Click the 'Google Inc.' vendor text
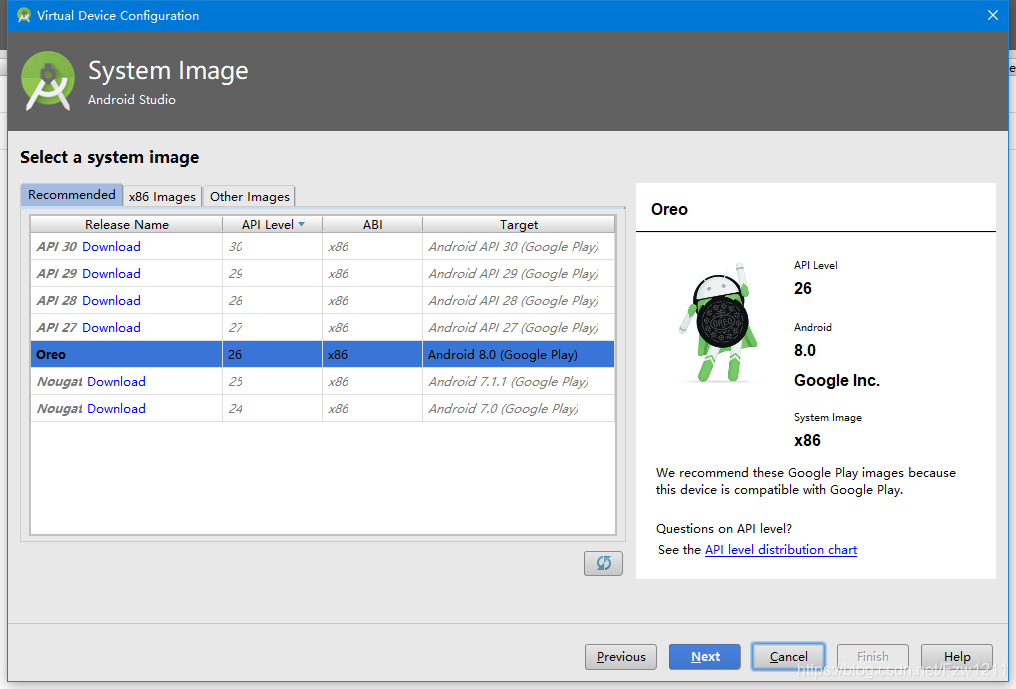 837,380
